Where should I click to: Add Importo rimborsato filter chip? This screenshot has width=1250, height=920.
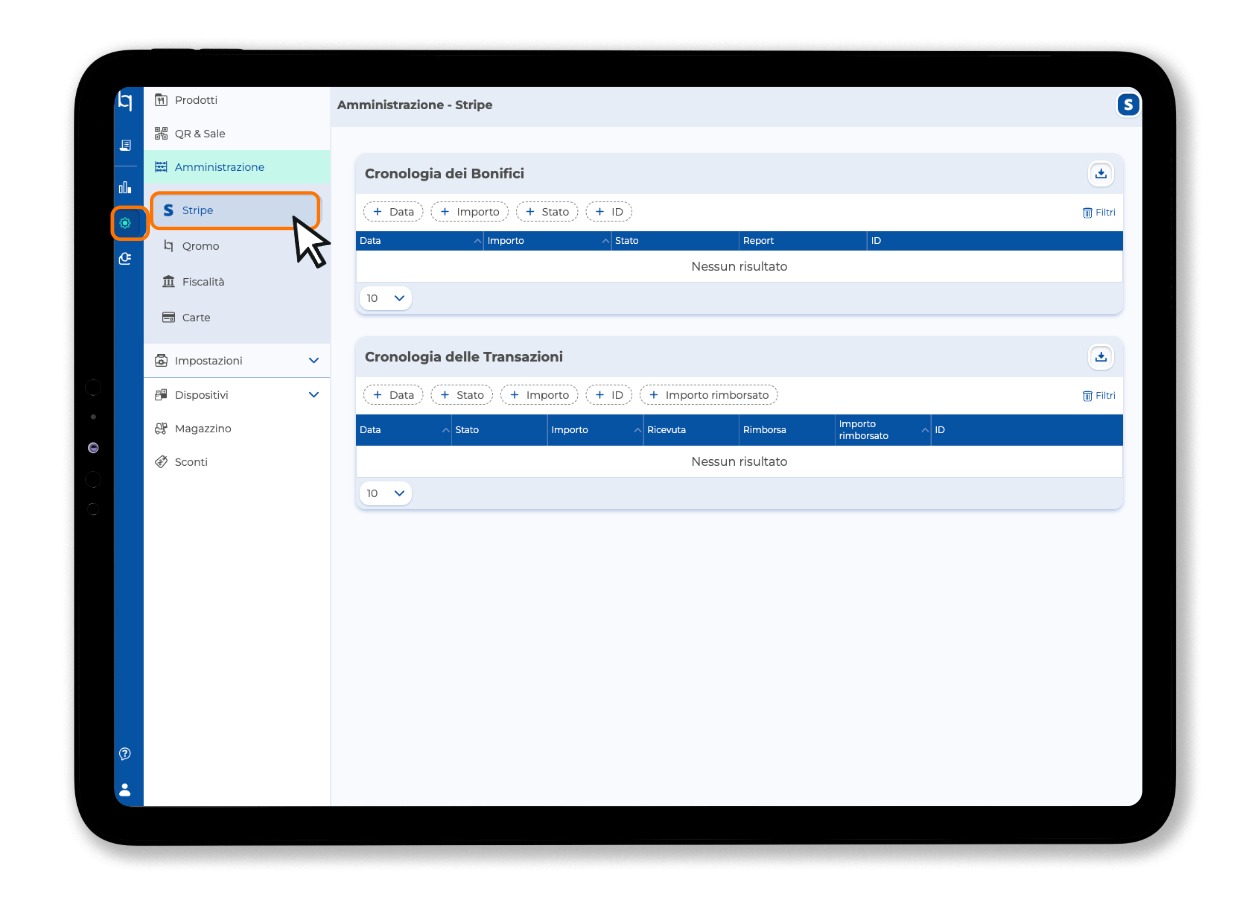point(709,395)
